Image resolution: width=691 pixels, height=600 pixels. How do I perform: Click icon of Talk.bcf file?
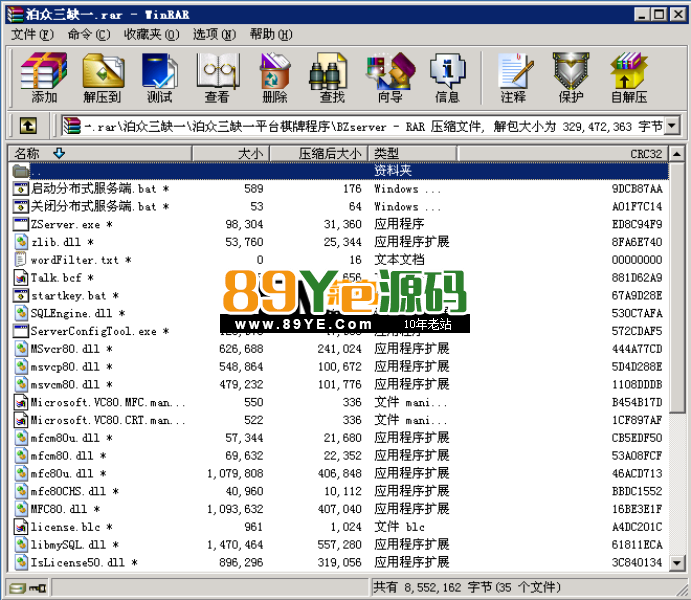21,278
